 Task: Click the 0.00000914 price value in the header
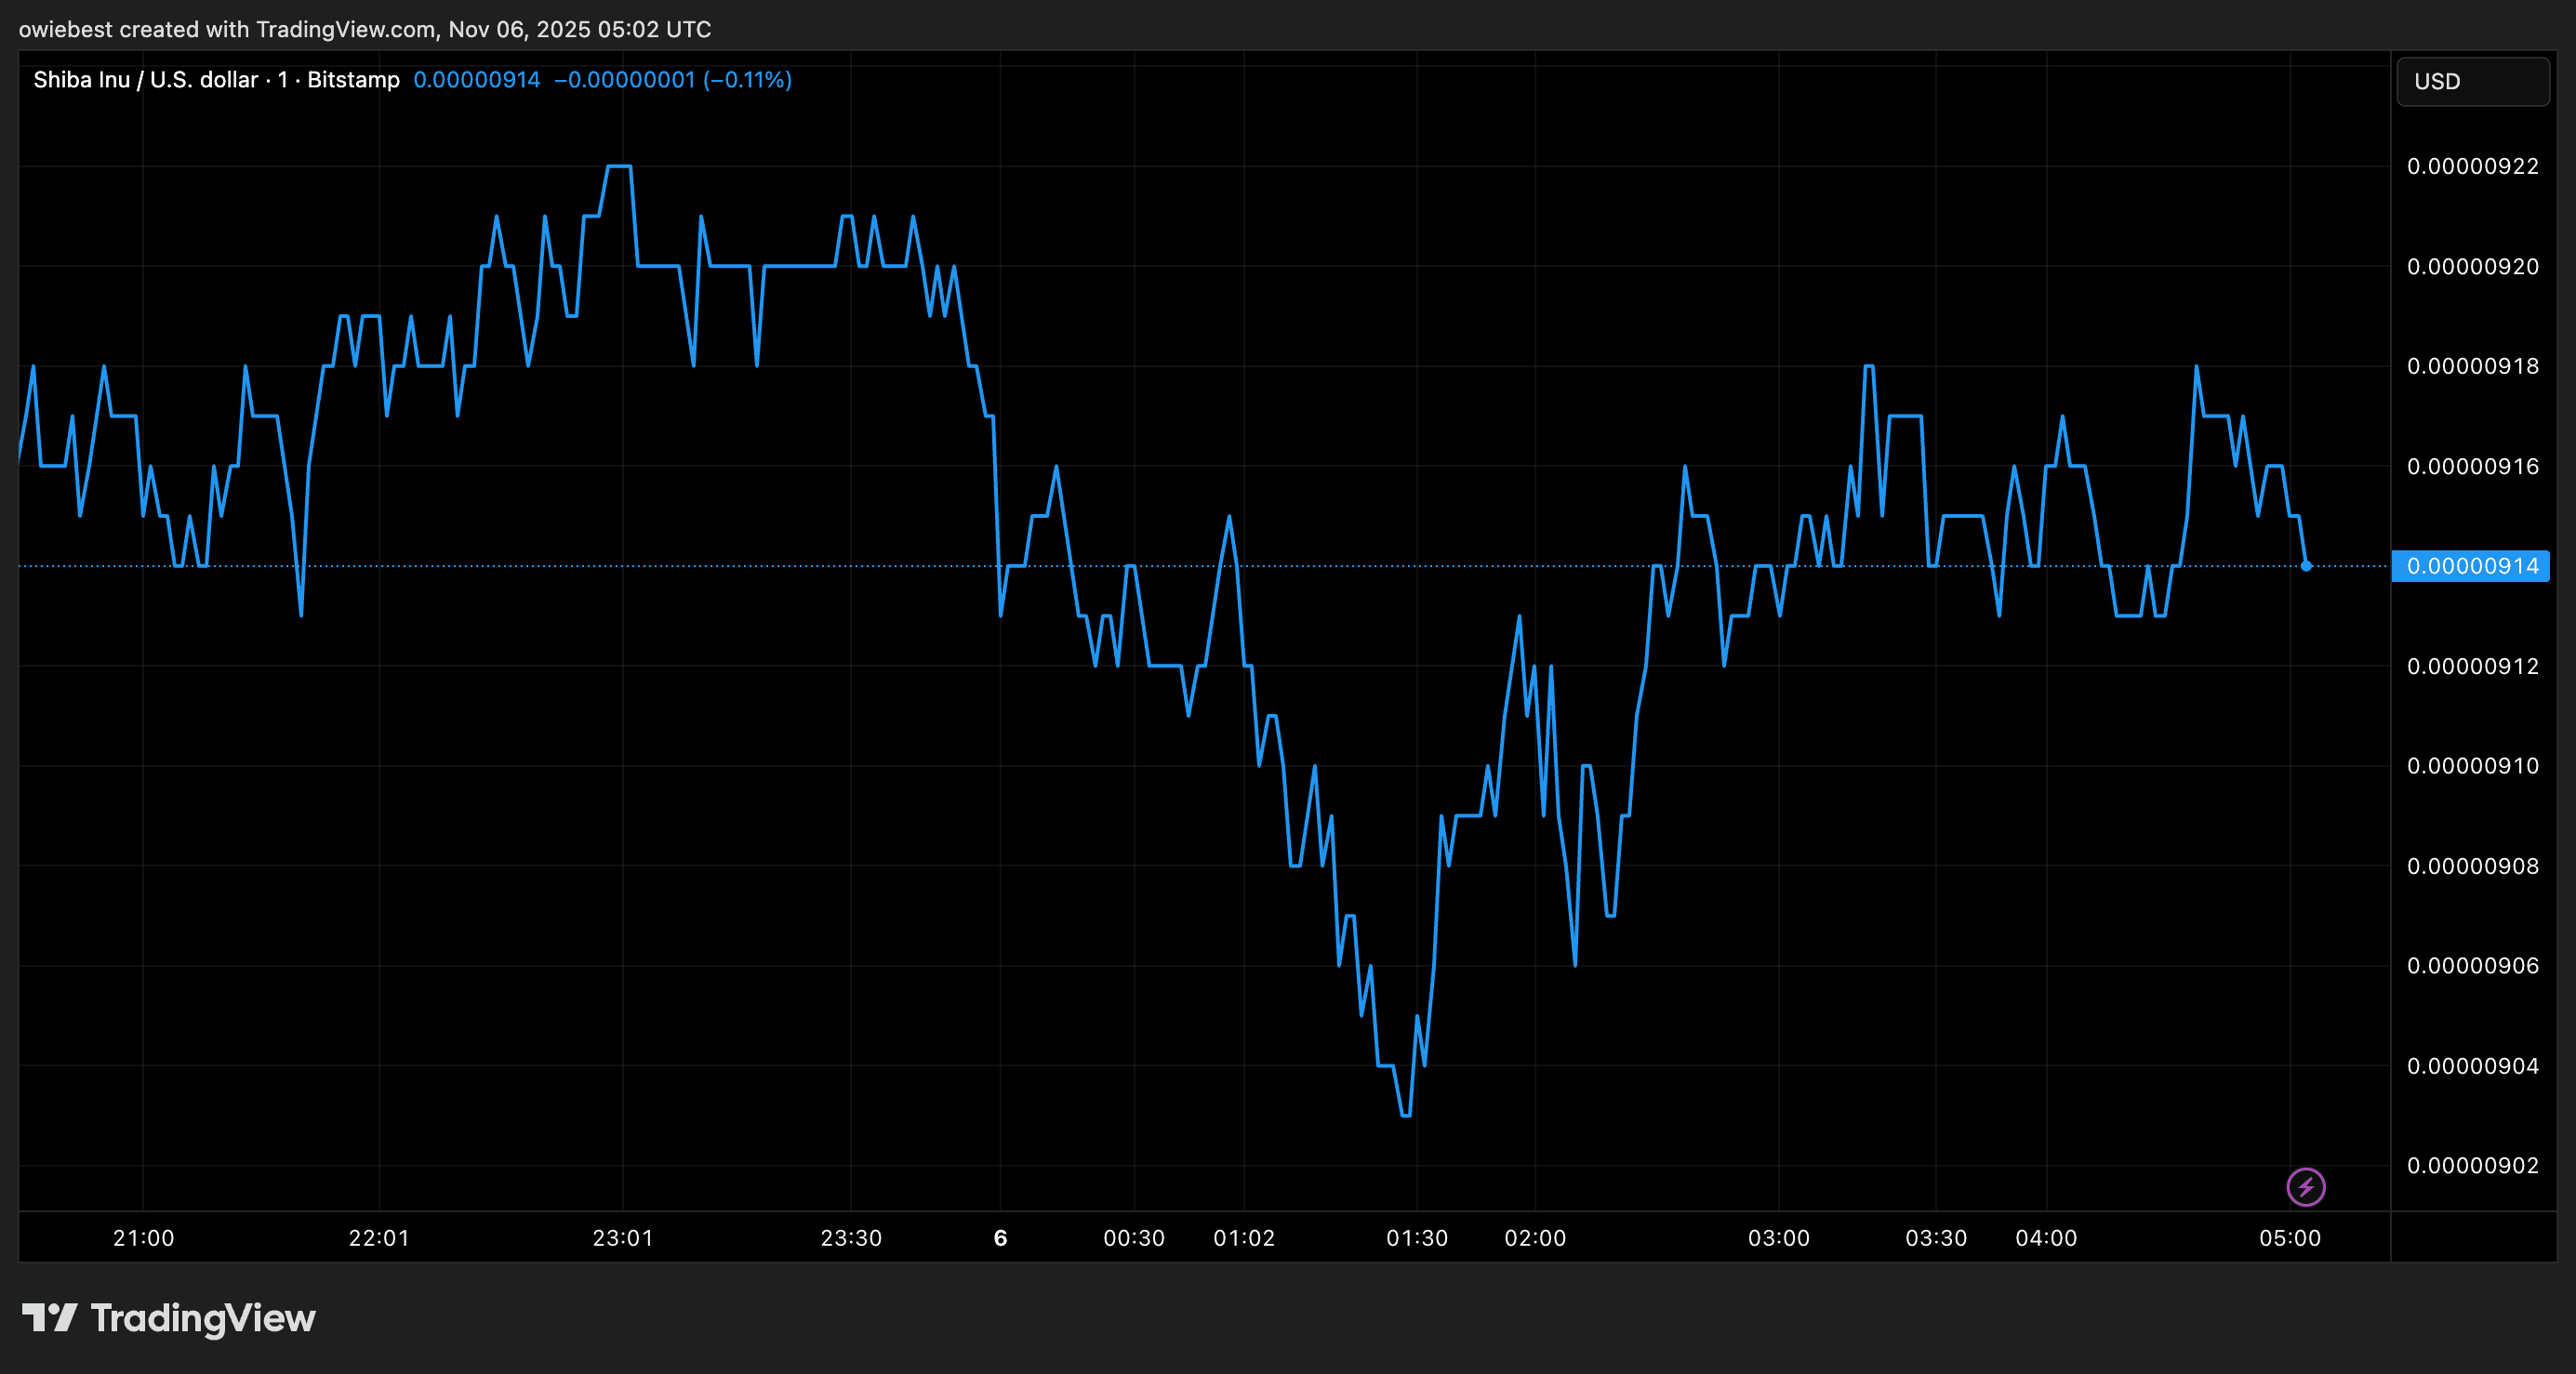[476, 80]
